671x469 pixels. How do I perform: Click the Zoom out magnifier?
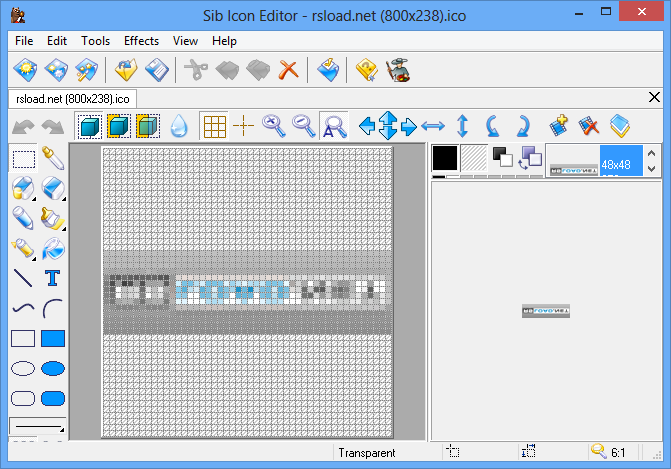pos(304,126)
